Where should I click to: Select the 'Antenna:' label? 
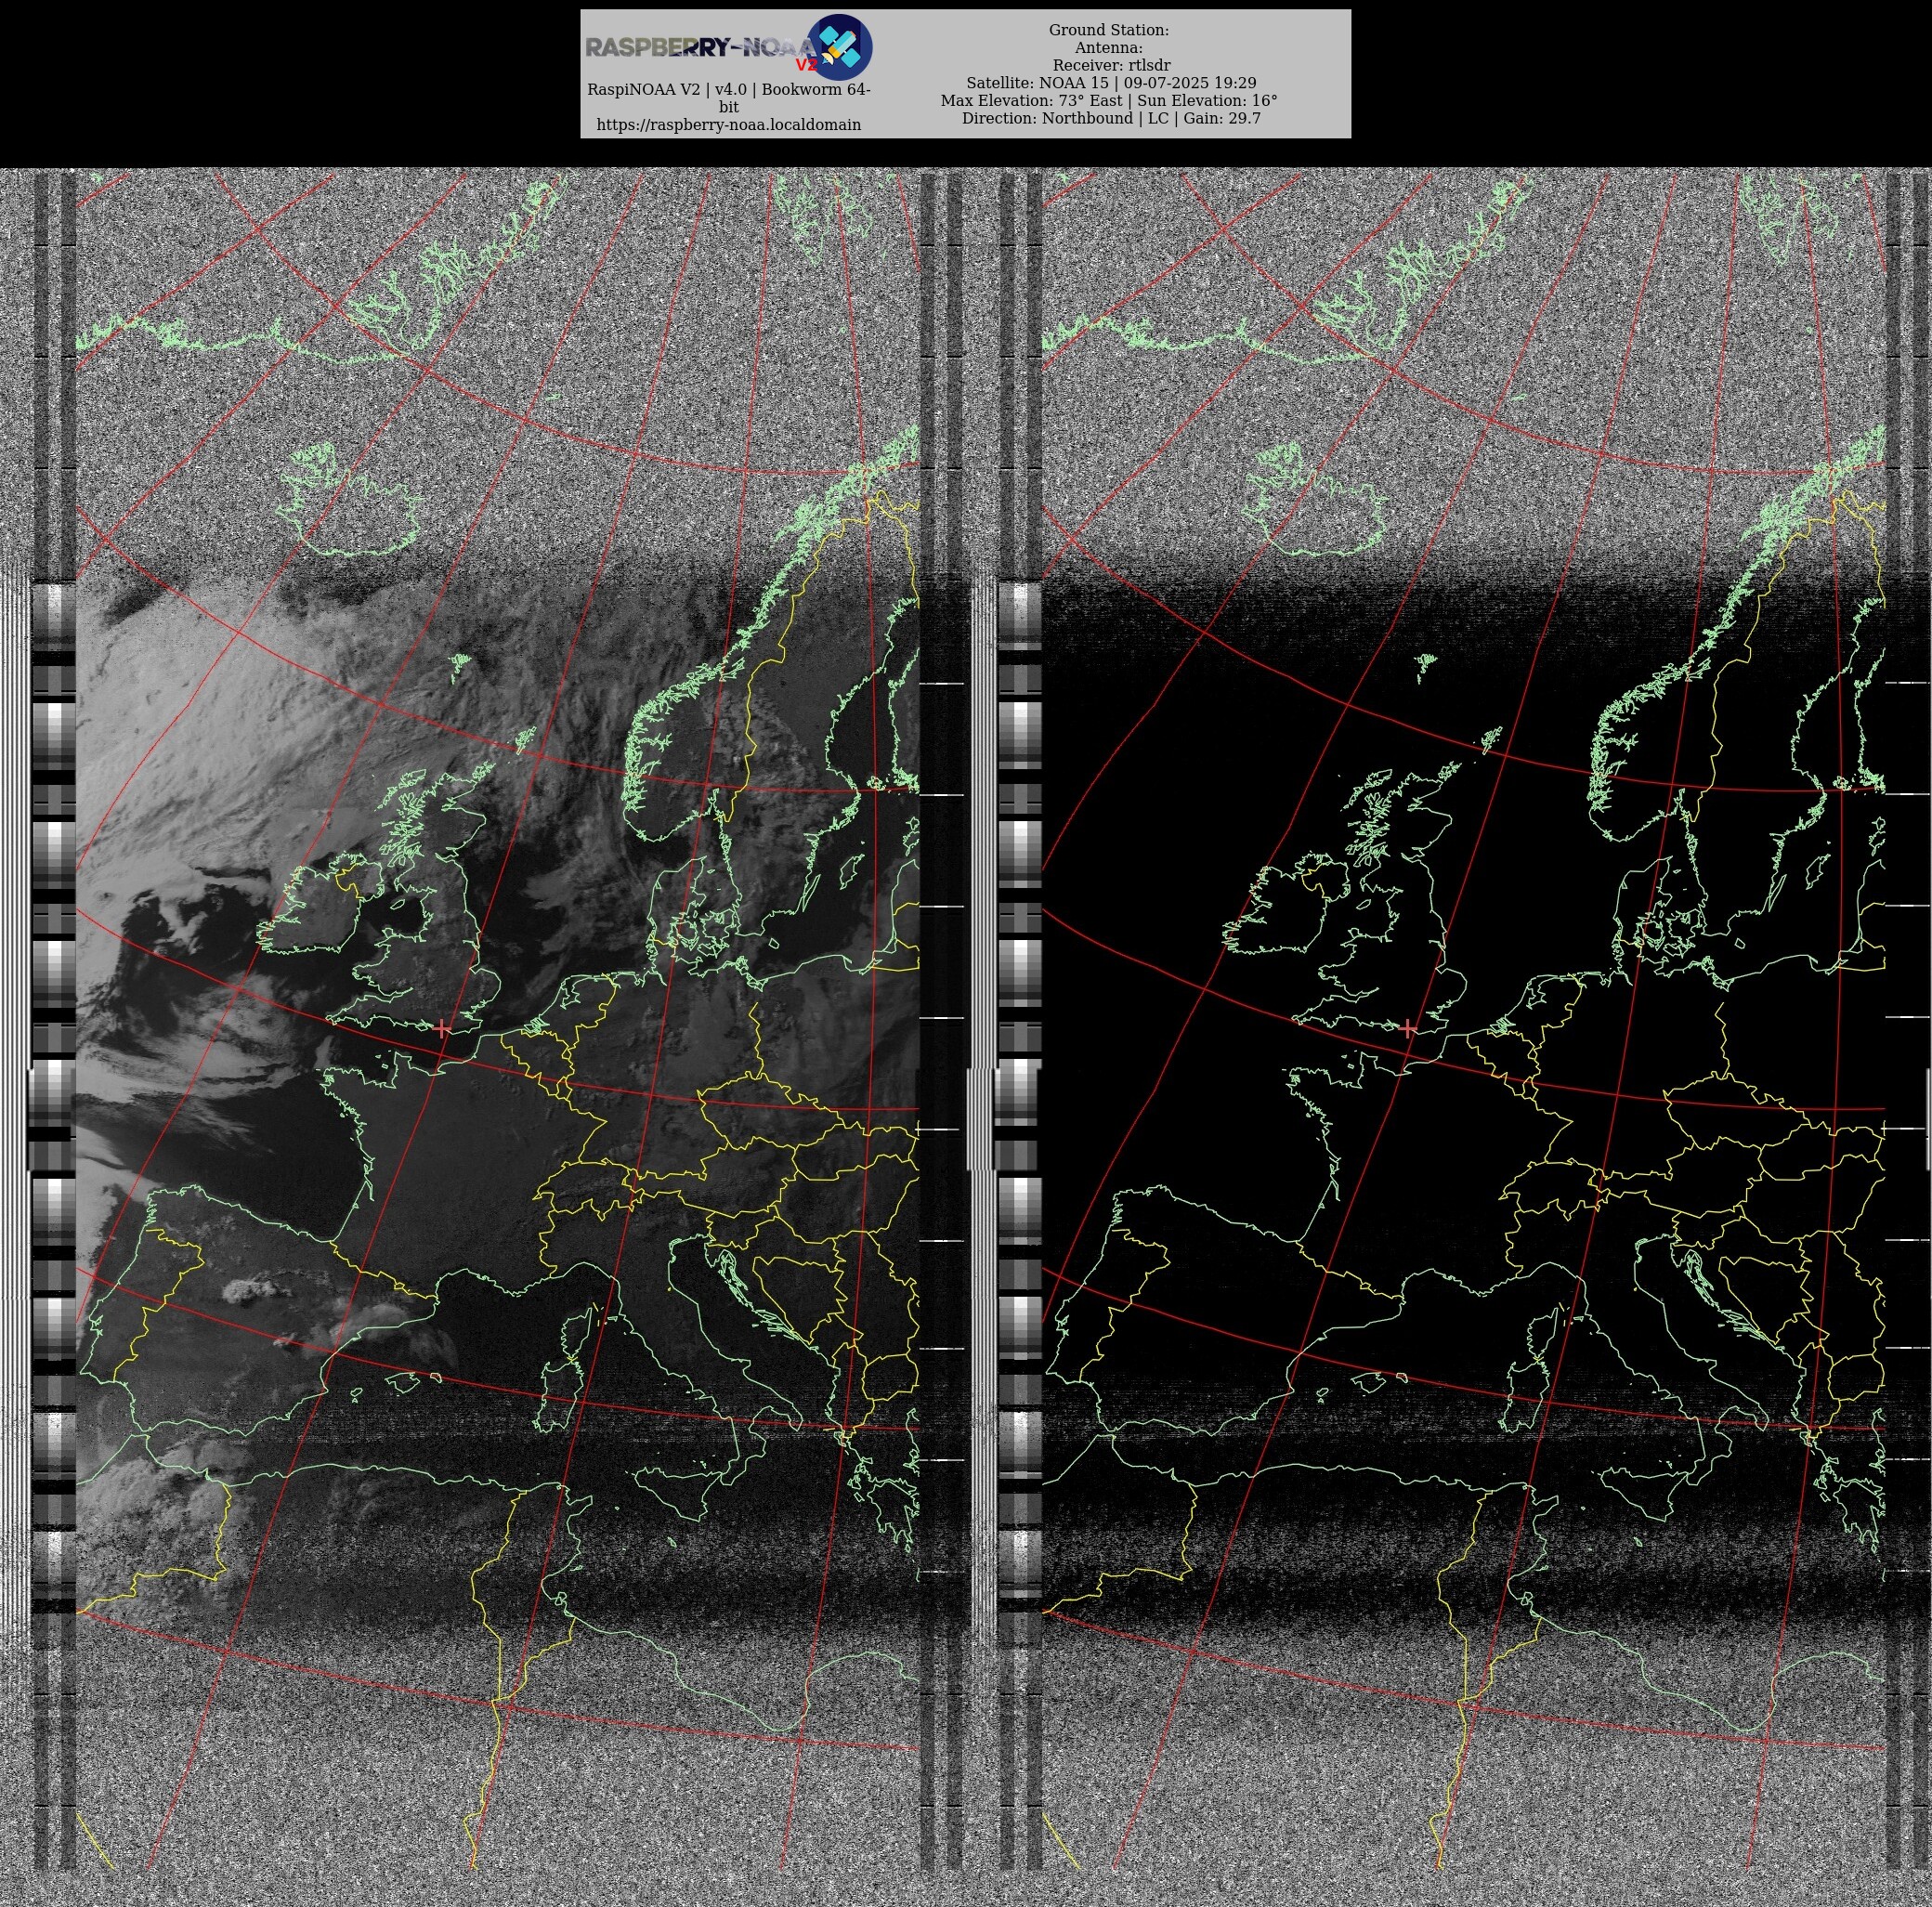[x=1109, y=48]
